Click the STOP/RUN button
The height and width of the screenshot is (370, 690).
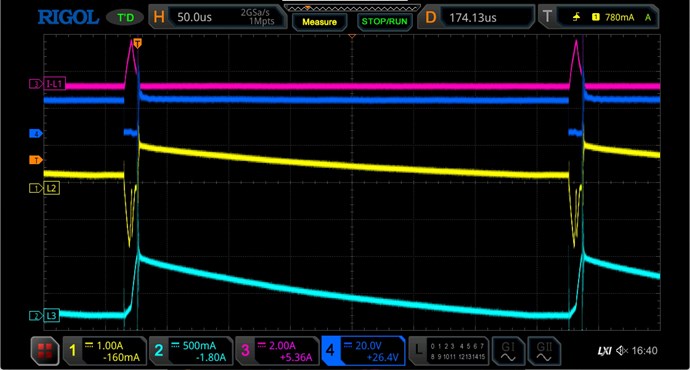385,22
